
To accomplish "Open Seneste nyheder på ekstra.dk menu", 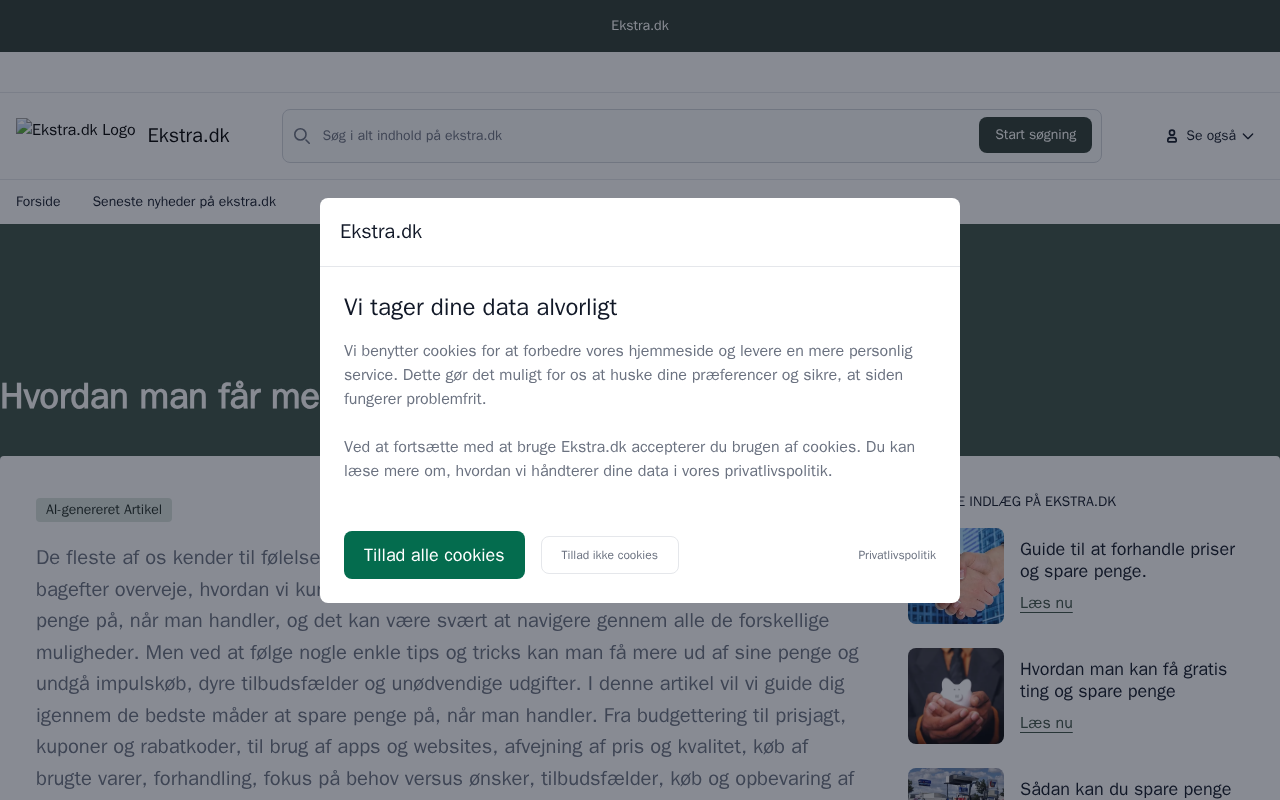I will click(x=184, y=202).
